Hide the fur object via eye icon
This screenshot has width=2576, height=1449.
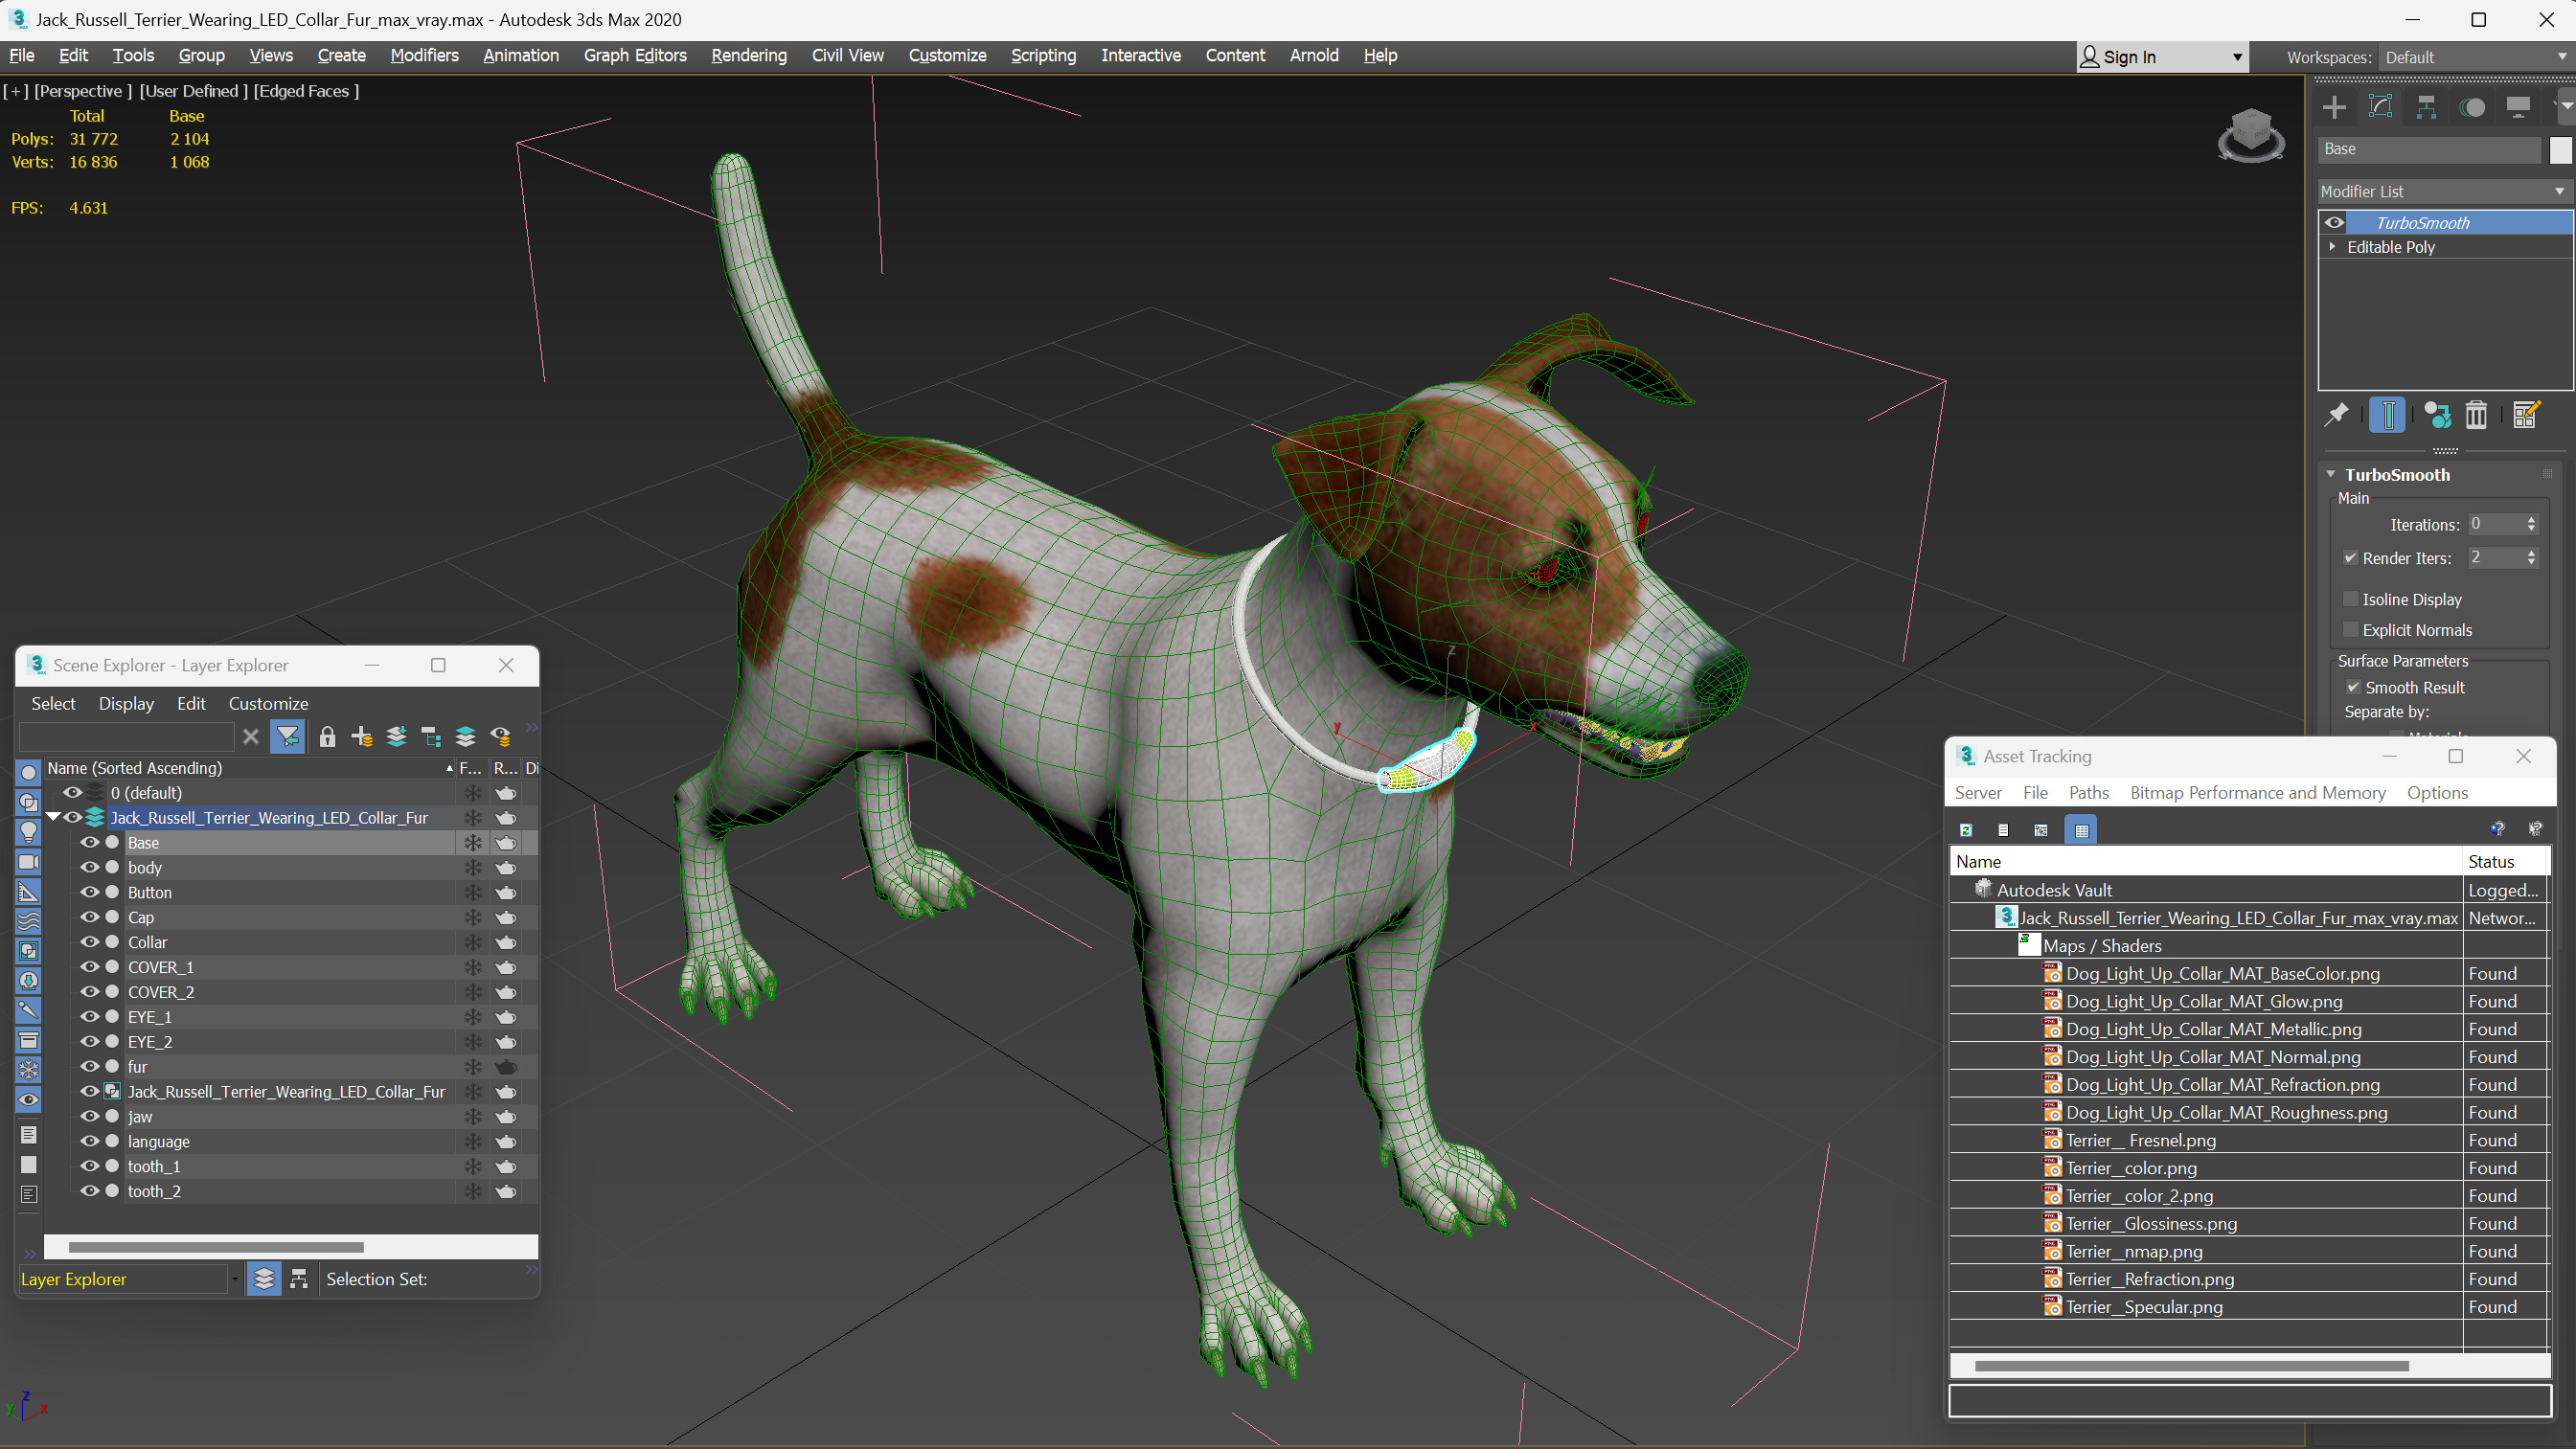[x=89, y=1066]
